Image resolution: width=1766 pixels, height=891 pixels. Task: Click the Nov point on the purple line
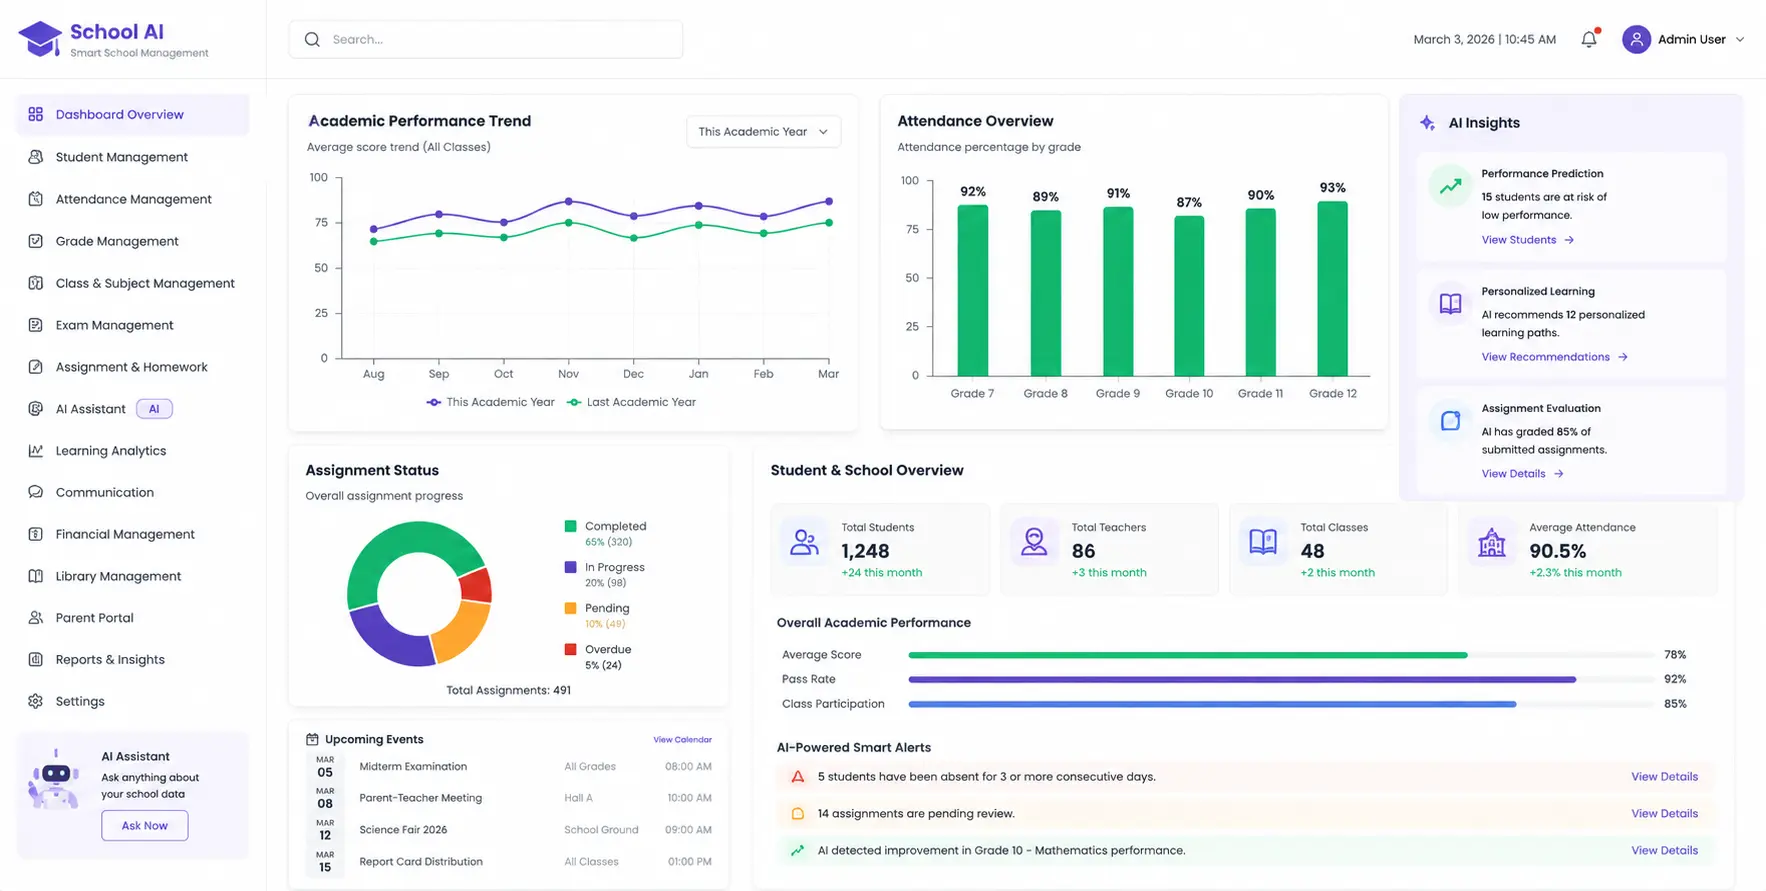(569, 201)
